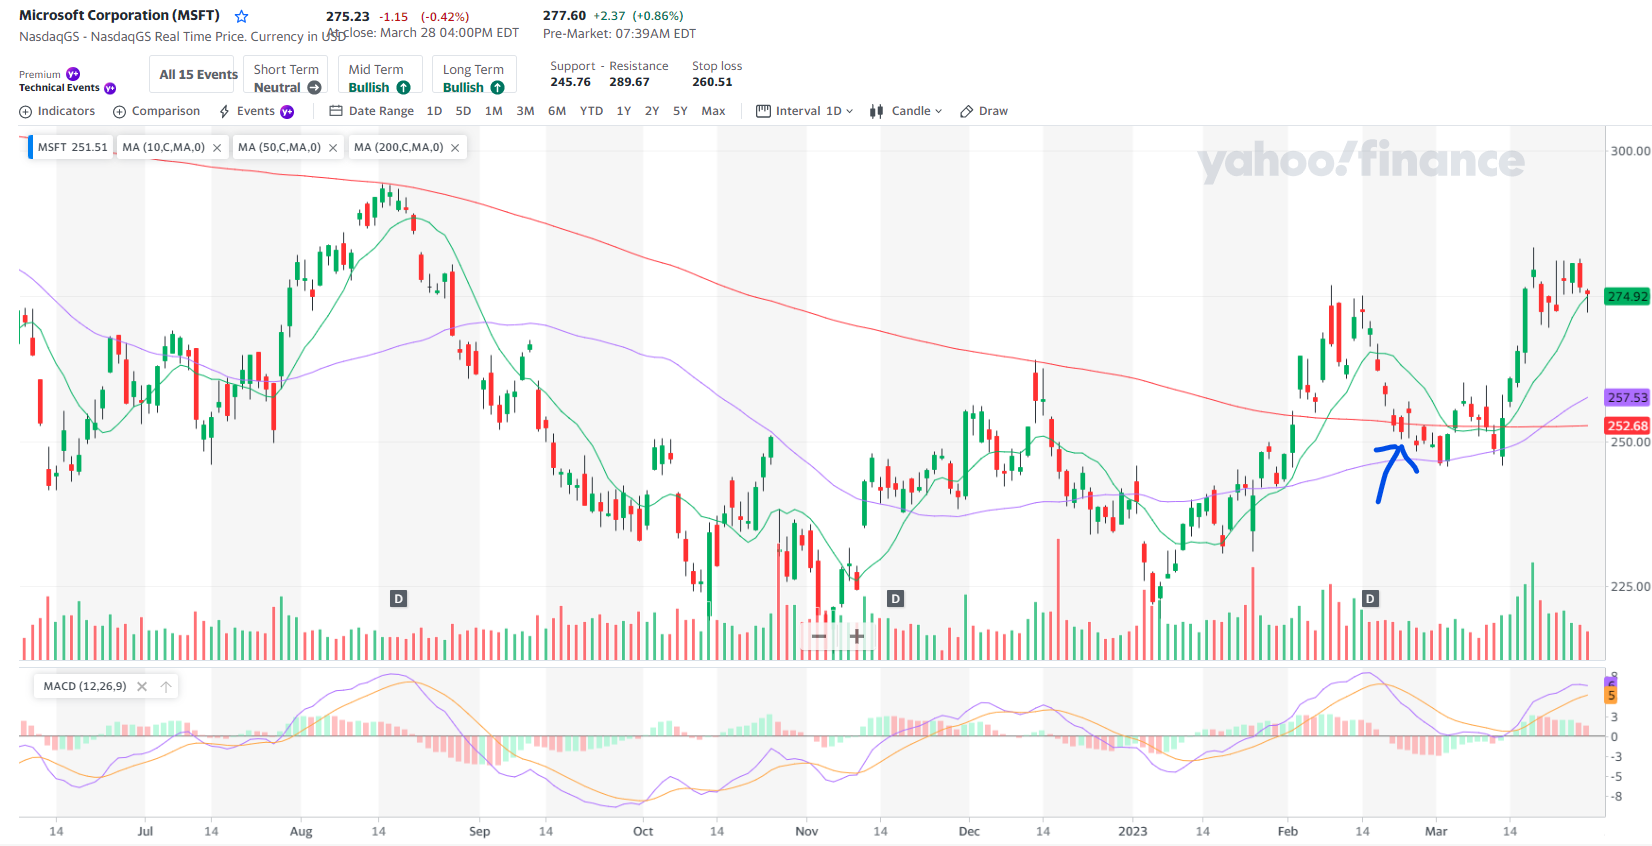Click the dividend marker near mid-November
Viewport: 1652px width, 846px height.
(x=895, y=599)
